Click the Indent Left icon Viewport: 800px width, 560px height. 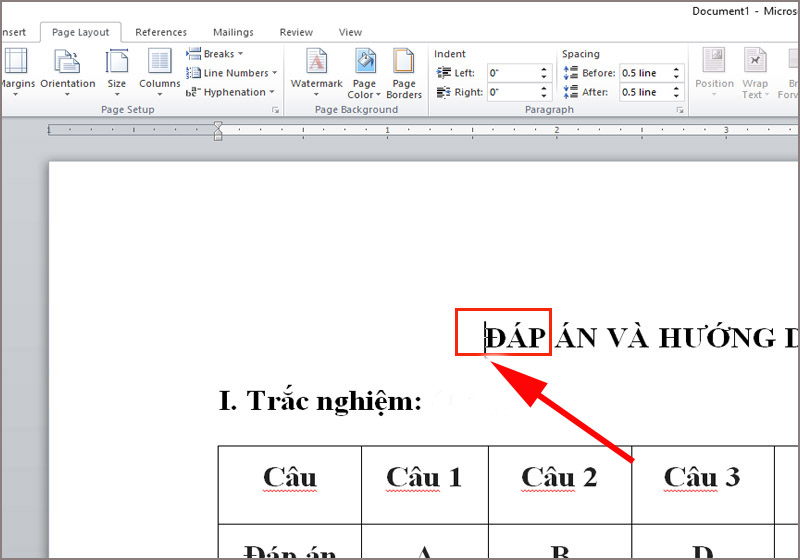coord(443,73)
